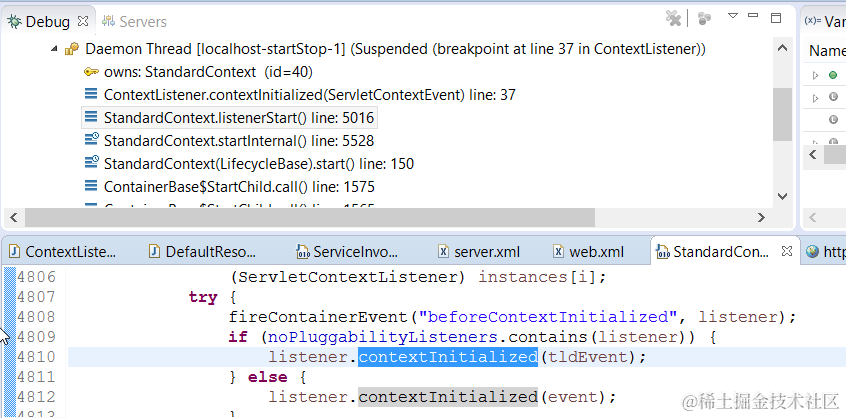Viewport: 846px width, 418px height.
Task: Close the StandardCon... editor tab
Action: click(x=787, y=251)
